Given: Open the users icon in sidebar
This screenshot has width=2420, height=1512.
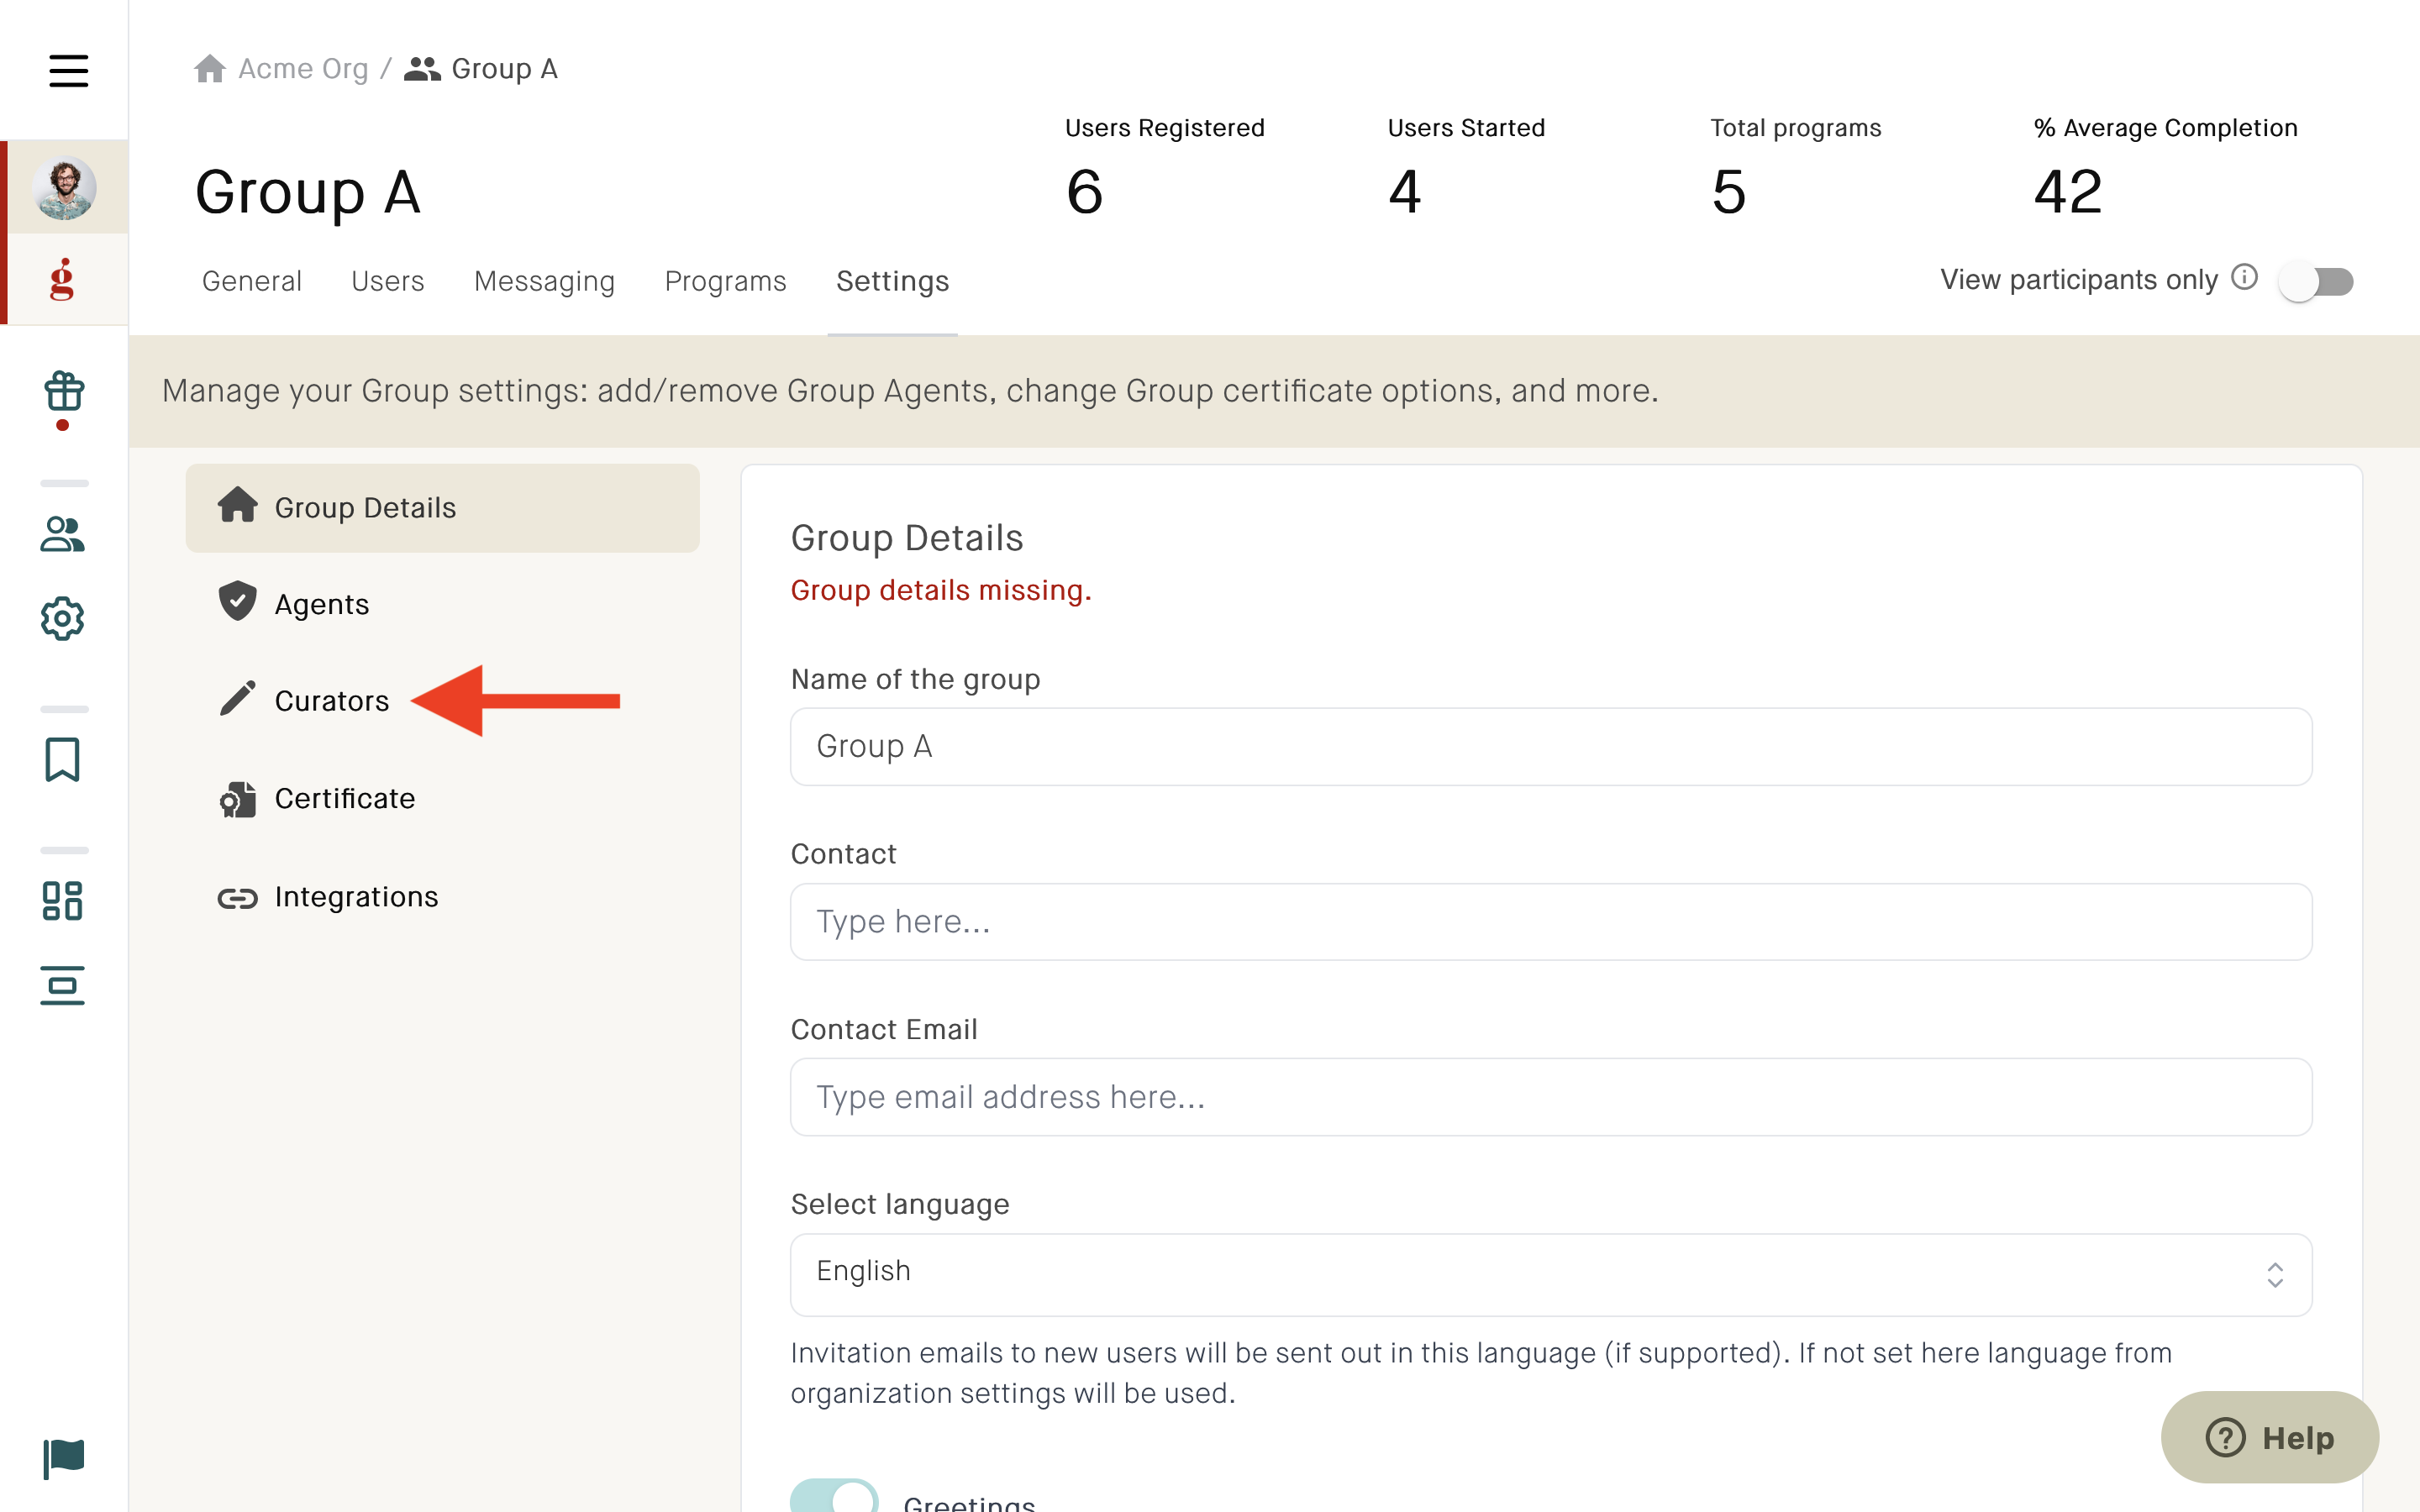Looking at the screenshot, I should pyautogui.click(x=62, y=534).
